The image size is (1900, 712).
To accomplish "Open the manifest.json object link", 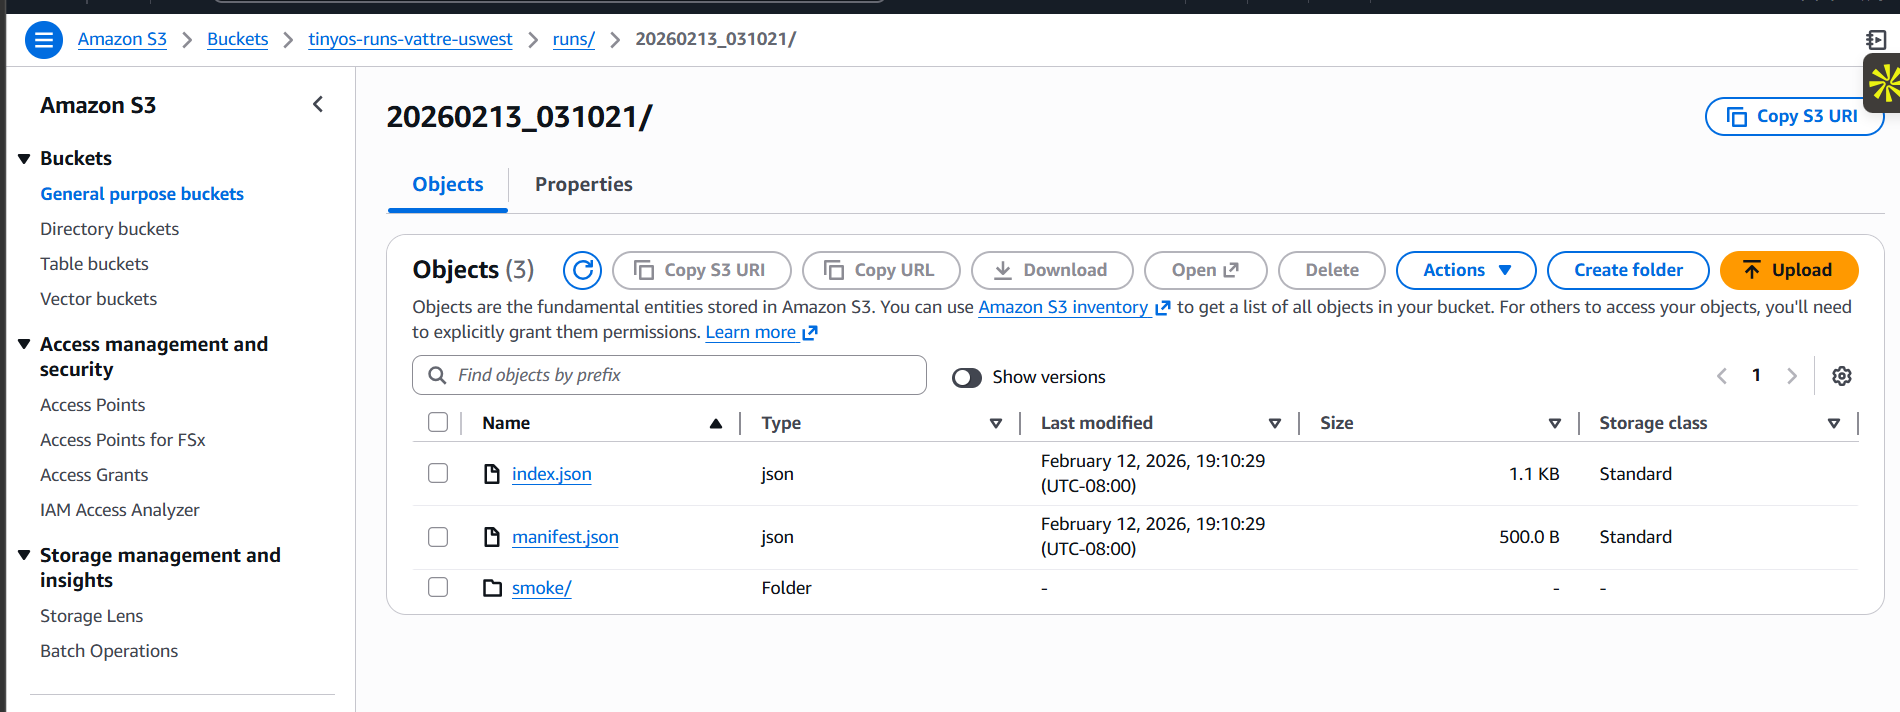I will [565, 537].
